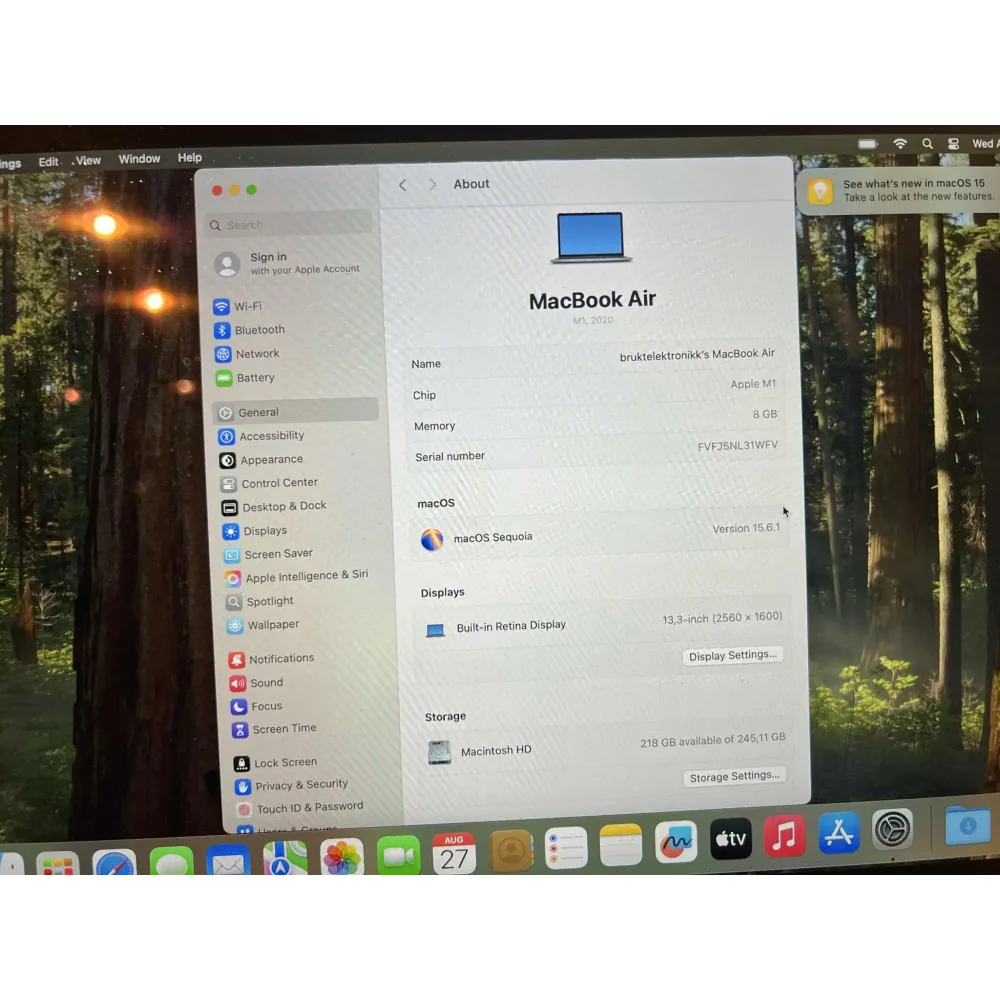Open the Window menu
This screenshot has height=1000, width=1000.
click(x=139, y=159)
